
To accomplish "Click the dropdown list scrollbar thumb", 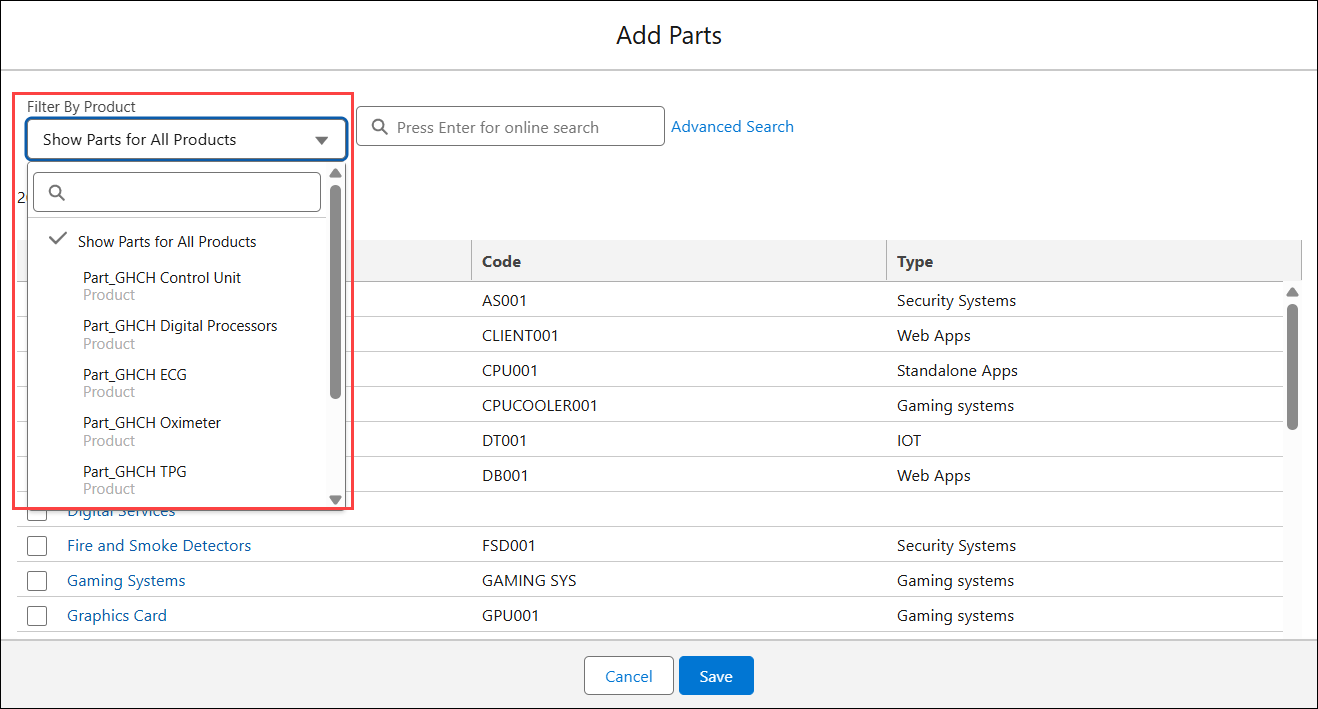I will (x=335, y=291).
